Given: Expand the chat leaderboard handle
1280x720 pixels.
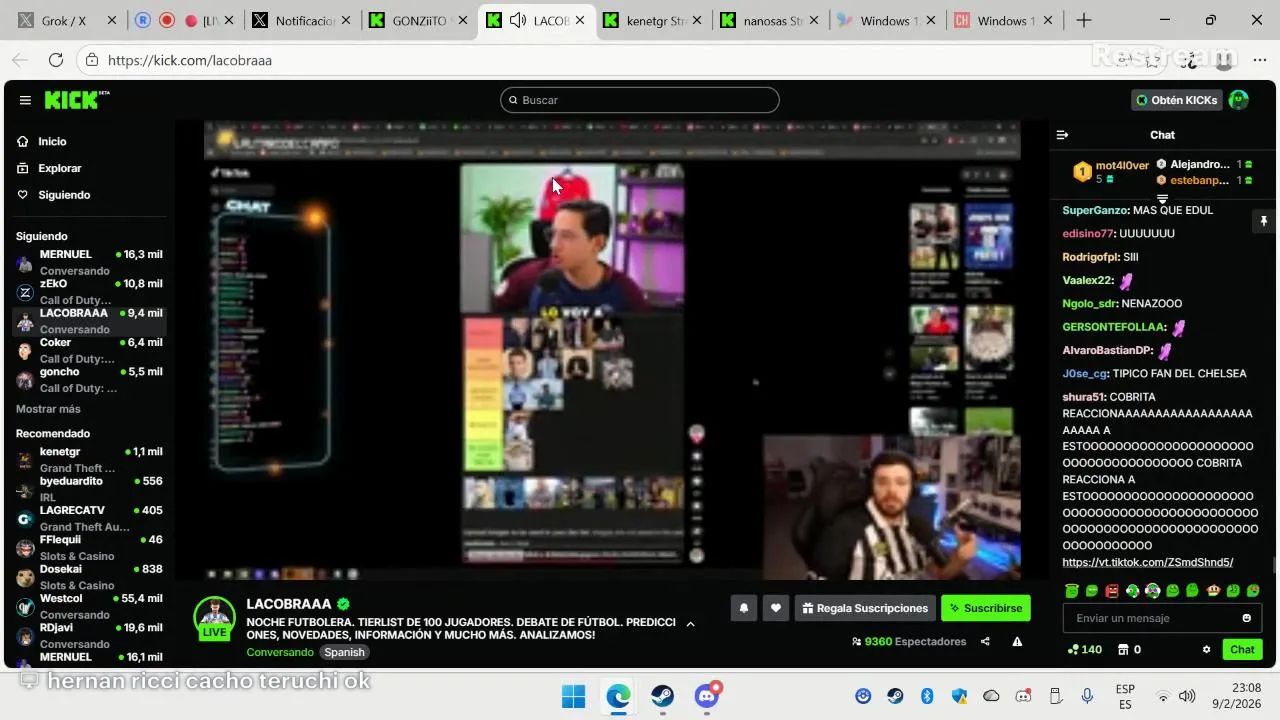Looking at the screenshot, I should tap(1162, 198).
